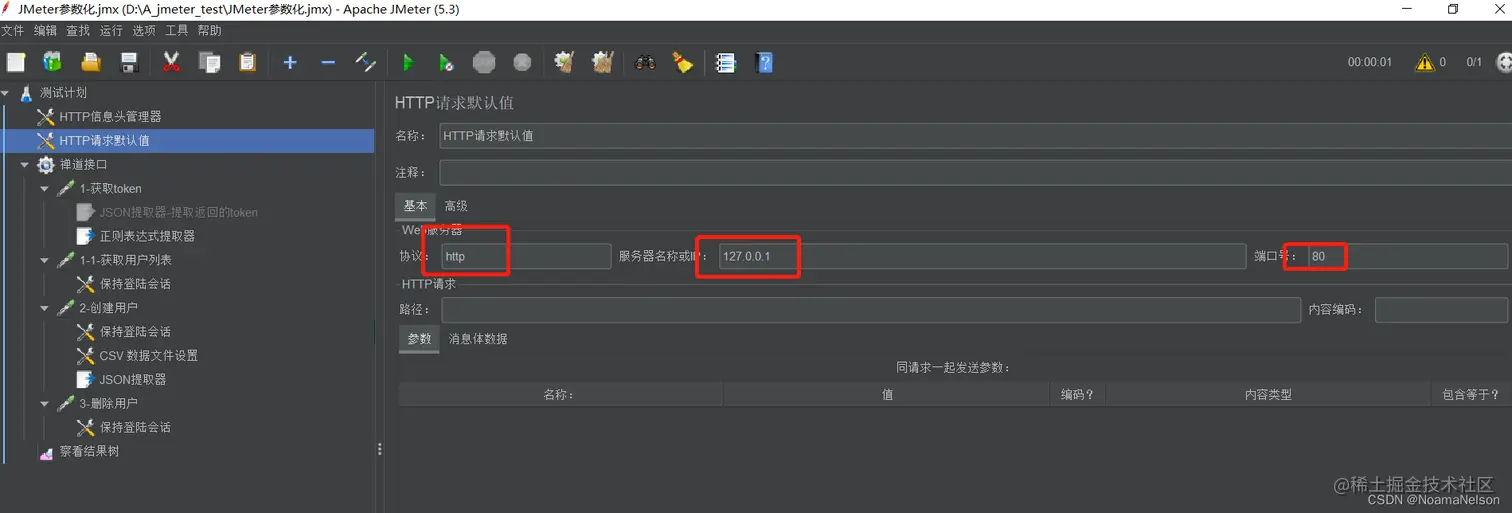The width and height of the screenshot is (1512, 513).
Task: Click the Cut scissors icon
Action: pyautogui.click(x=171, y=62)
